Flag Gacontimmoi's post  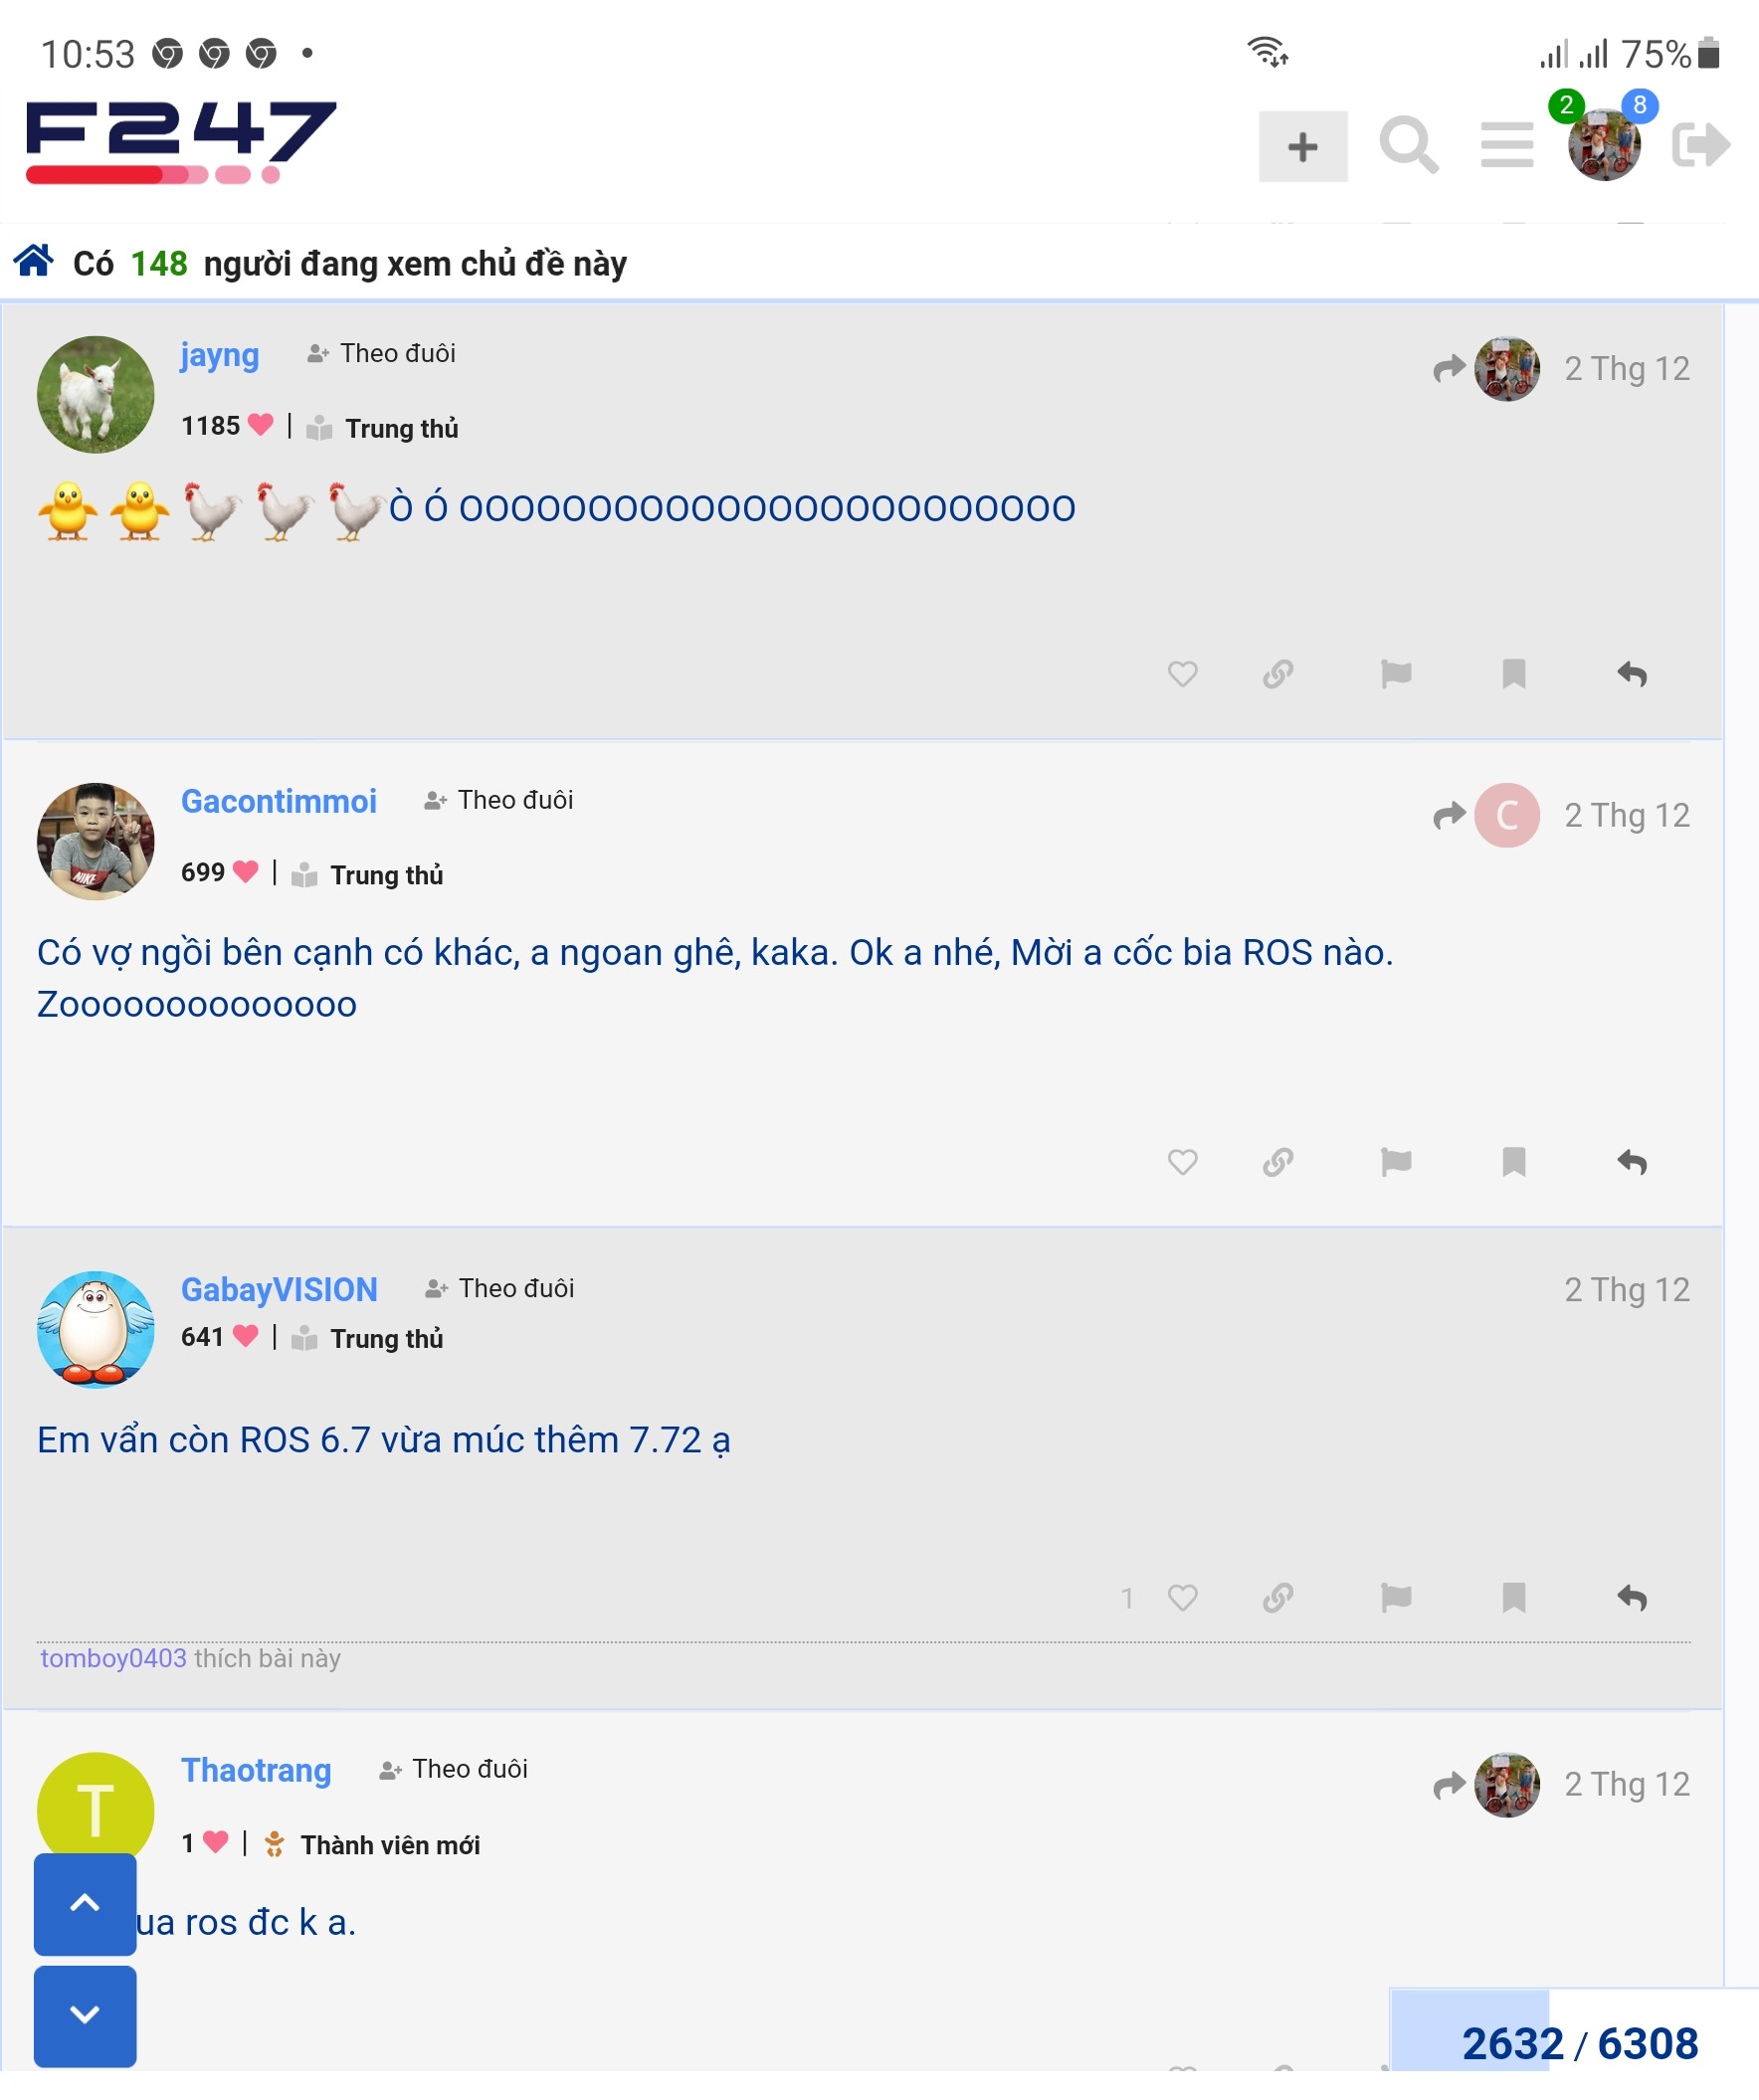coord(1396,1162)
